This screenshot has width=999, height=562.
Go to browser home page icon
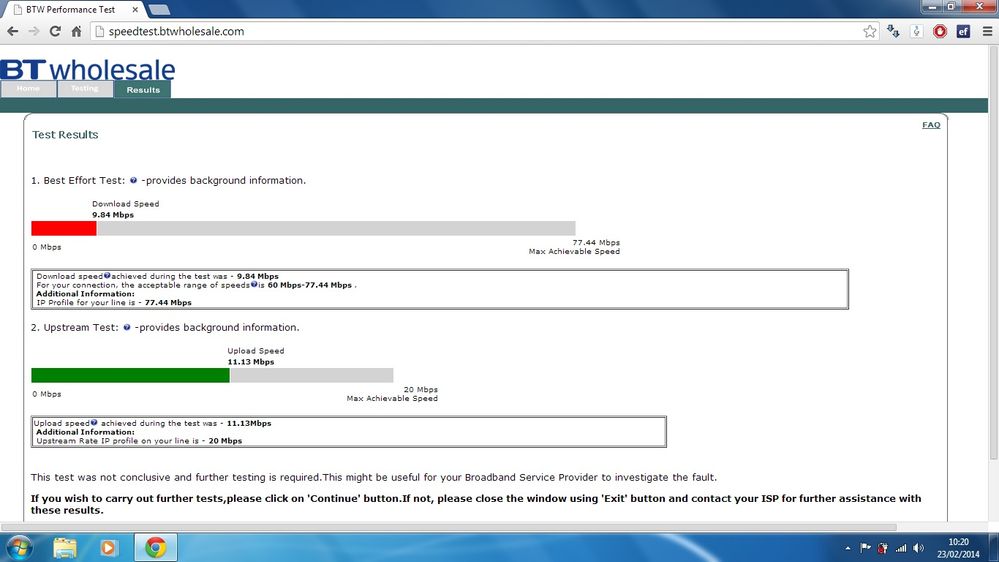(x=76, y=31)
